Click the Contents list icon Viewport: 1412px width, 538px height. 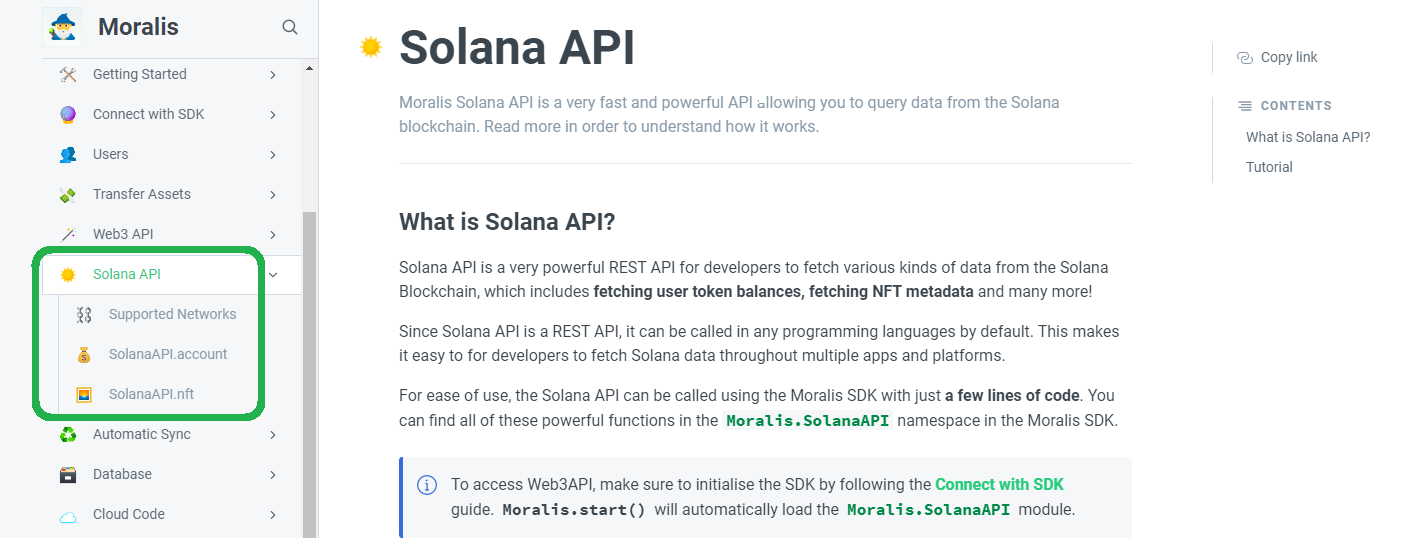click(x=1245, y=105)
